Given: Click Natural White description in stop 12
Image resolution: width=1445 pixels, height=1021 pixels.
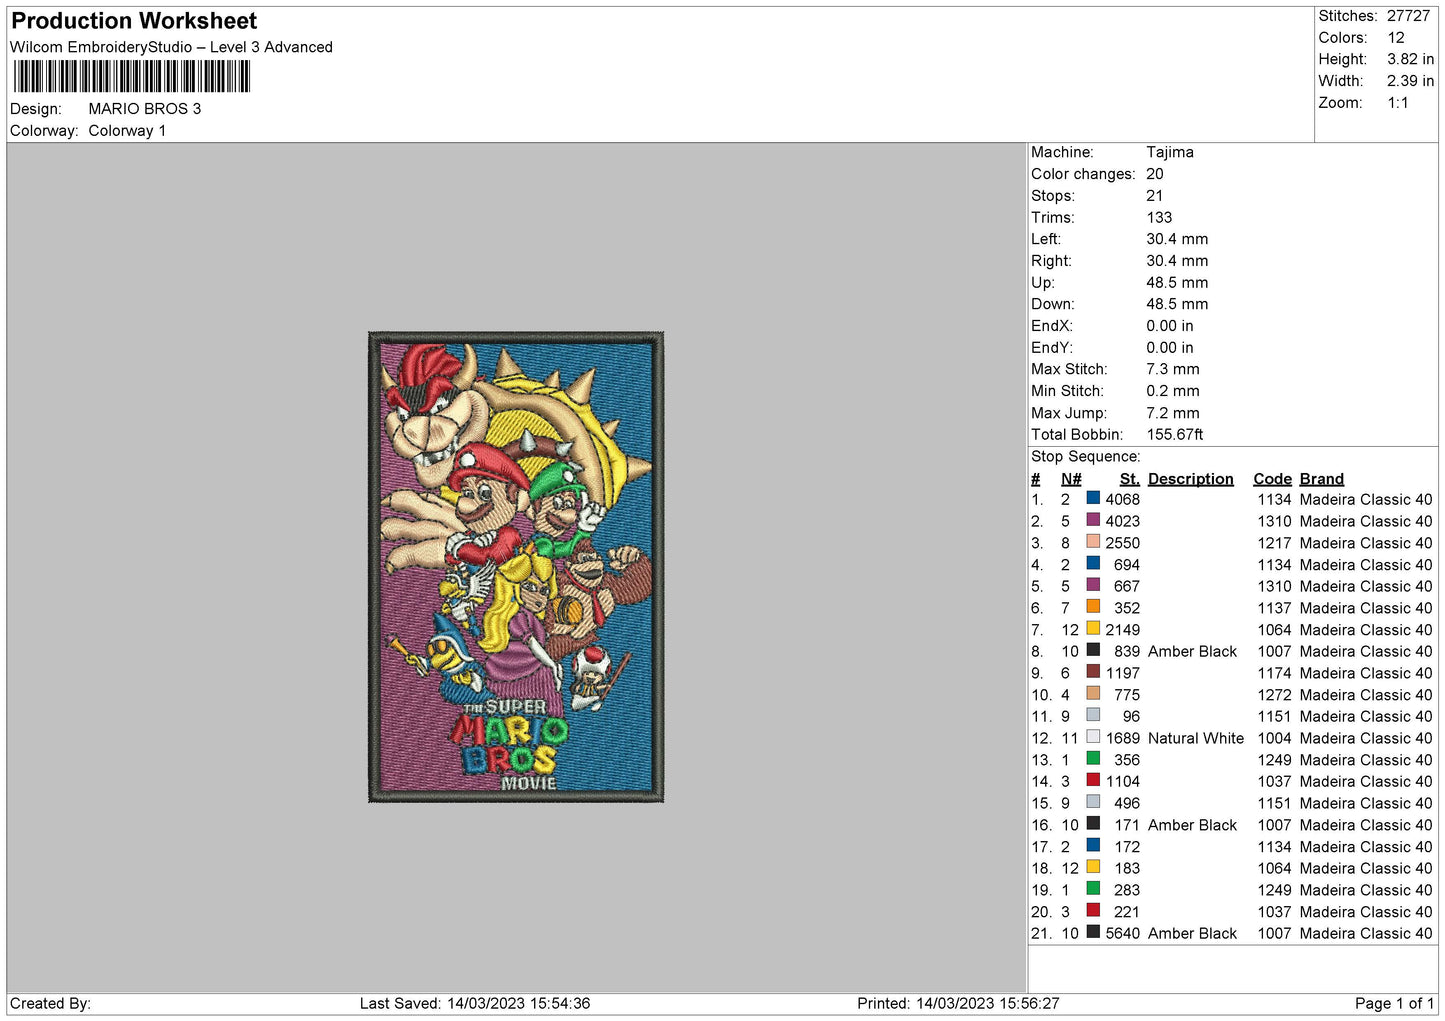Looking at the screenshot, I should (1196, 739).
